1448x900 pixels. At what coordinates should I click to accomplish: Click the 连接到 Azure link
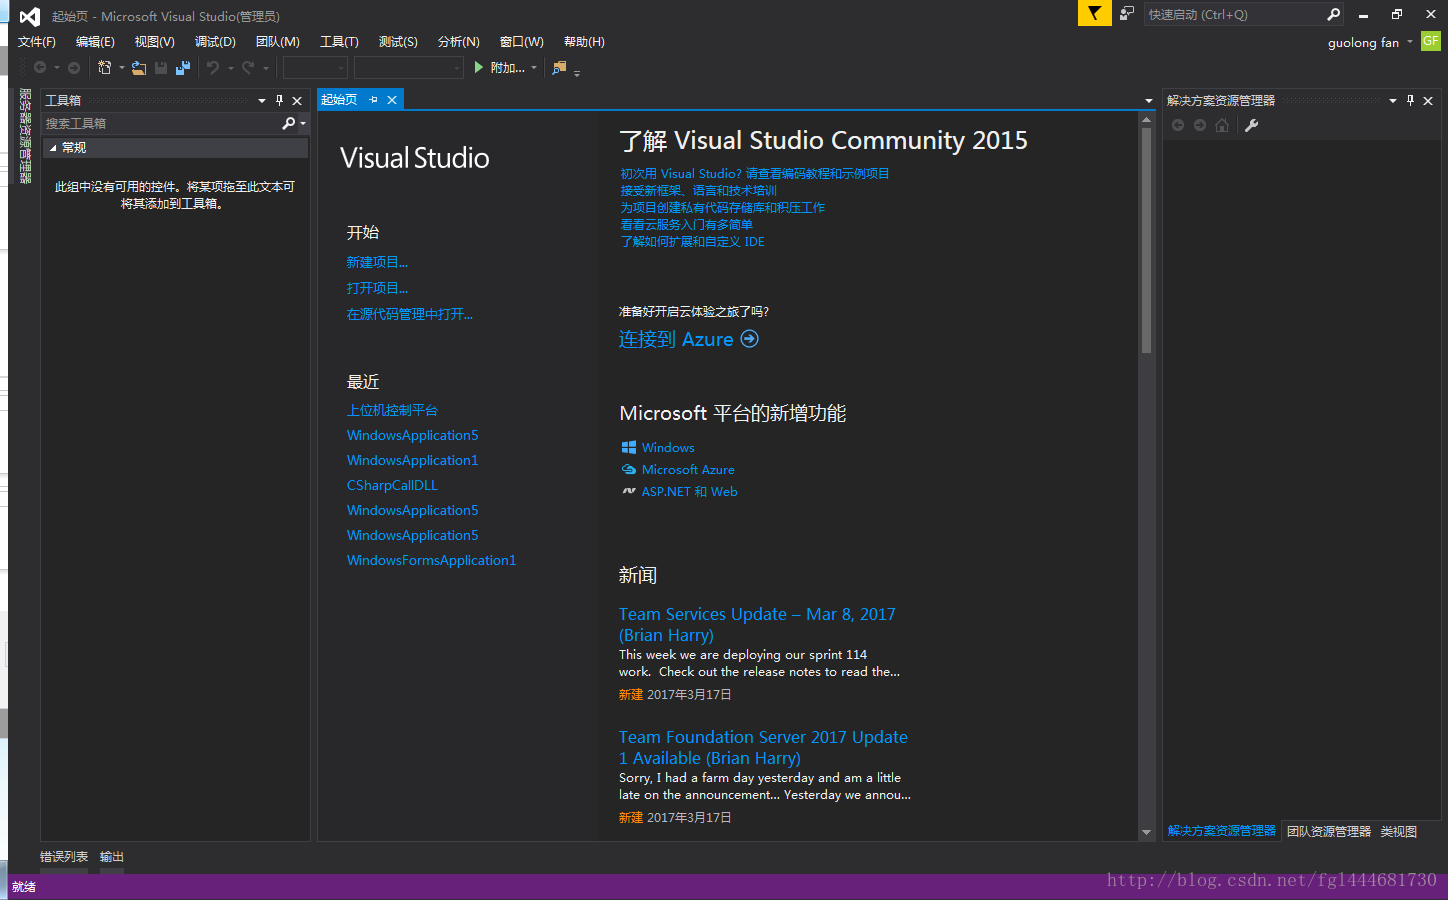tap(676, 339)
